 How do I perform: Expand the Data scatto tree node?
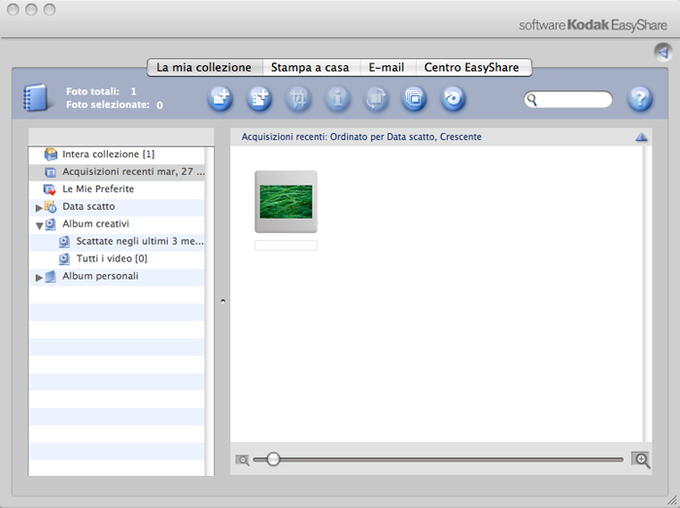point(39,208)
